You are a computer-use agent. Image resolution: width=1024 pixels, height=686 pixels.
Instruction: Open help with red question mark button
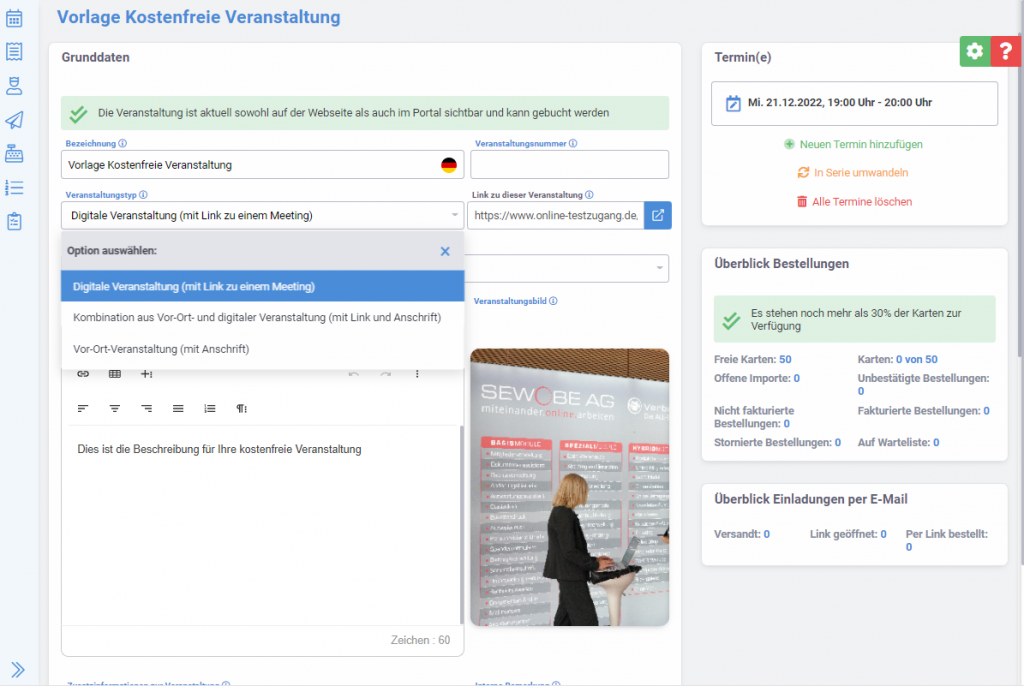(x=1006, y=51)
